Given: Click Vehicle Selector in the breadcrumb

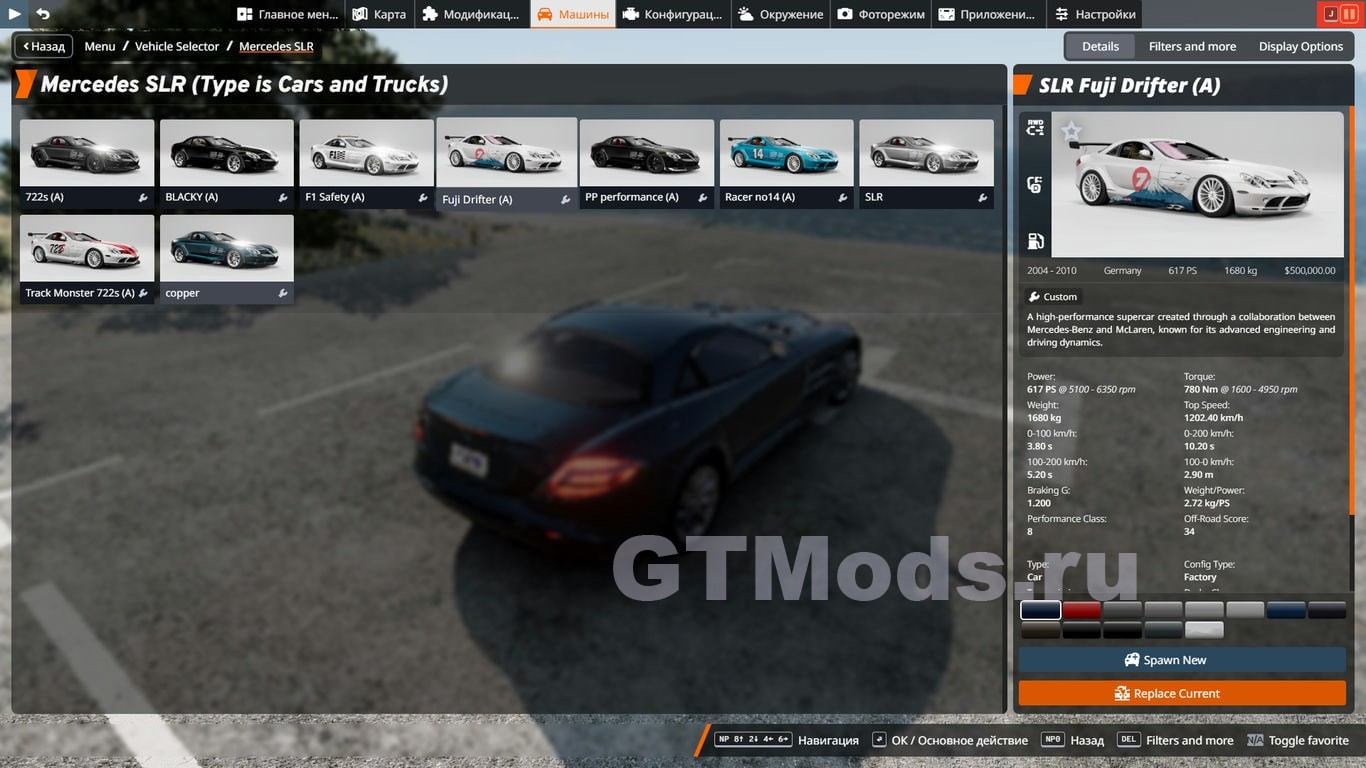Looking at the screenshot, I should (177, 46).
